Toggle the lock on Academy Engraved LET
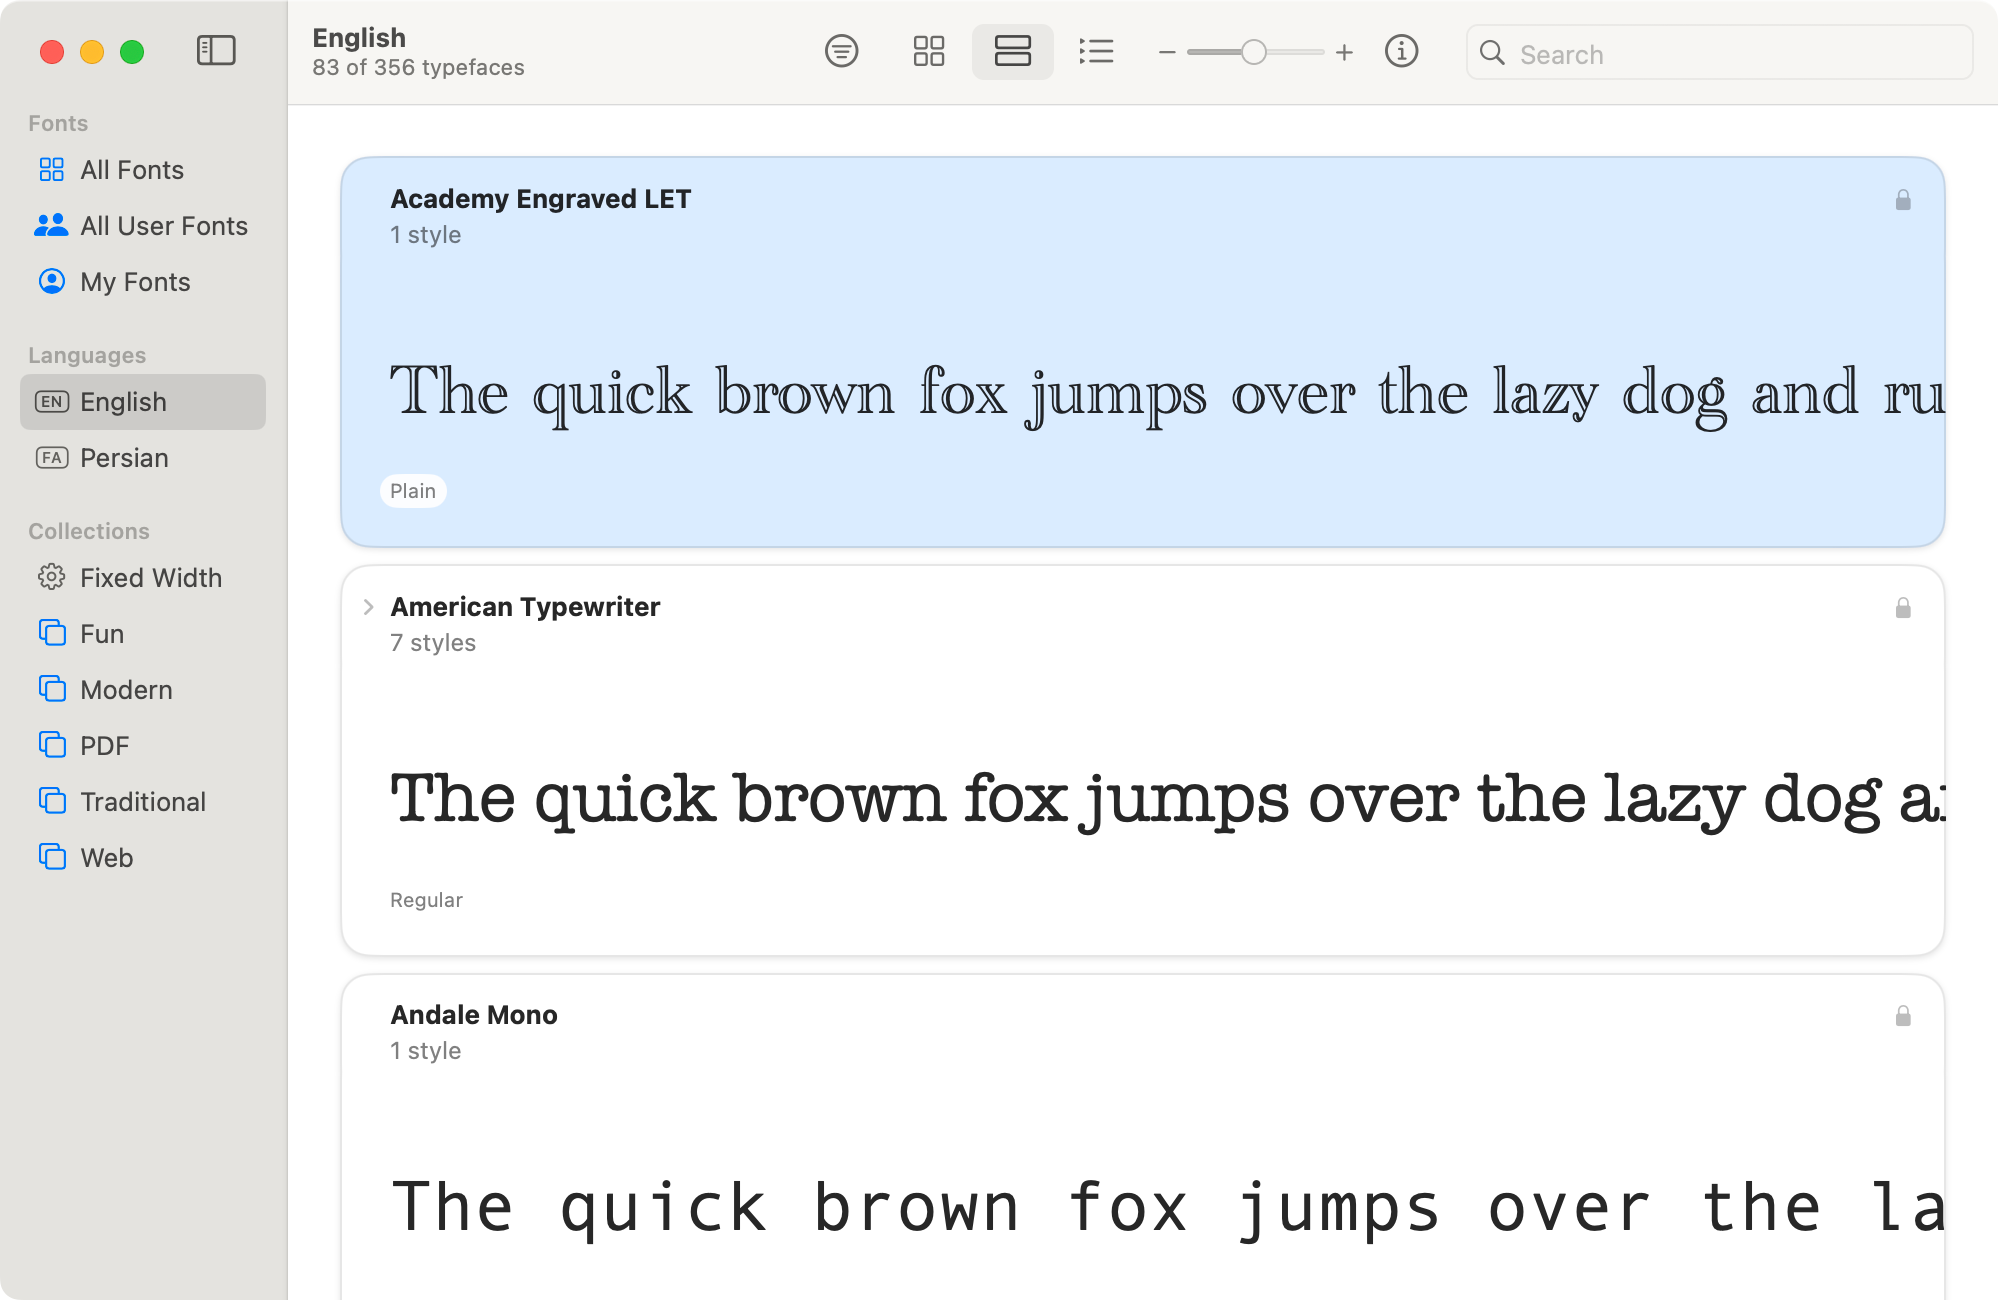The height and width of the screenshot is (1300, 1998). tap(1902, 200)
